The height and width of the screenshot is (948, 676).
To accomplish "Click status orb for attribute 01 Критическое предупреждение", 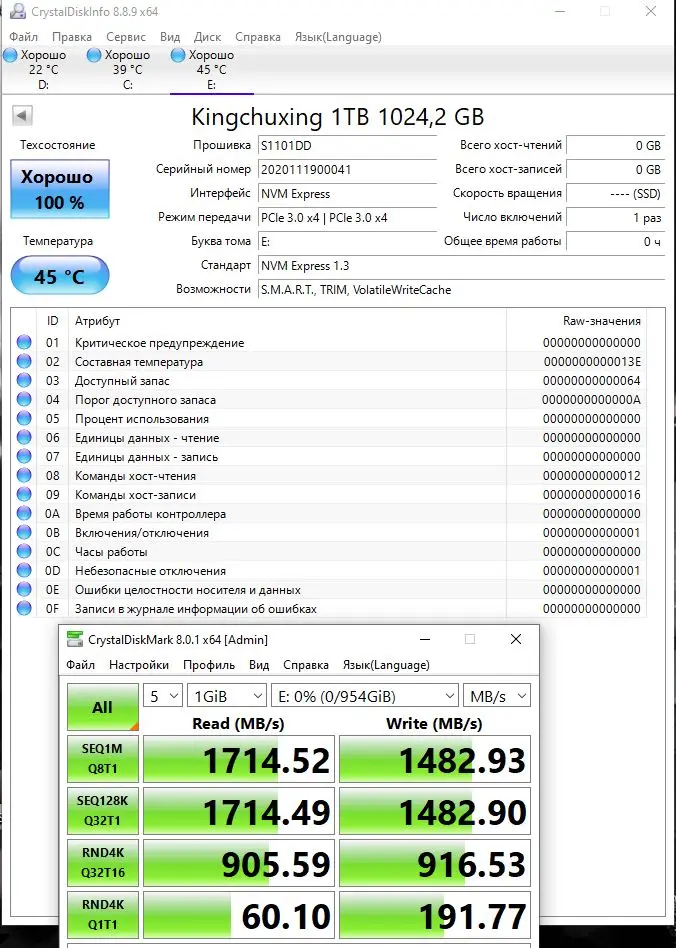I will (24, 343).
